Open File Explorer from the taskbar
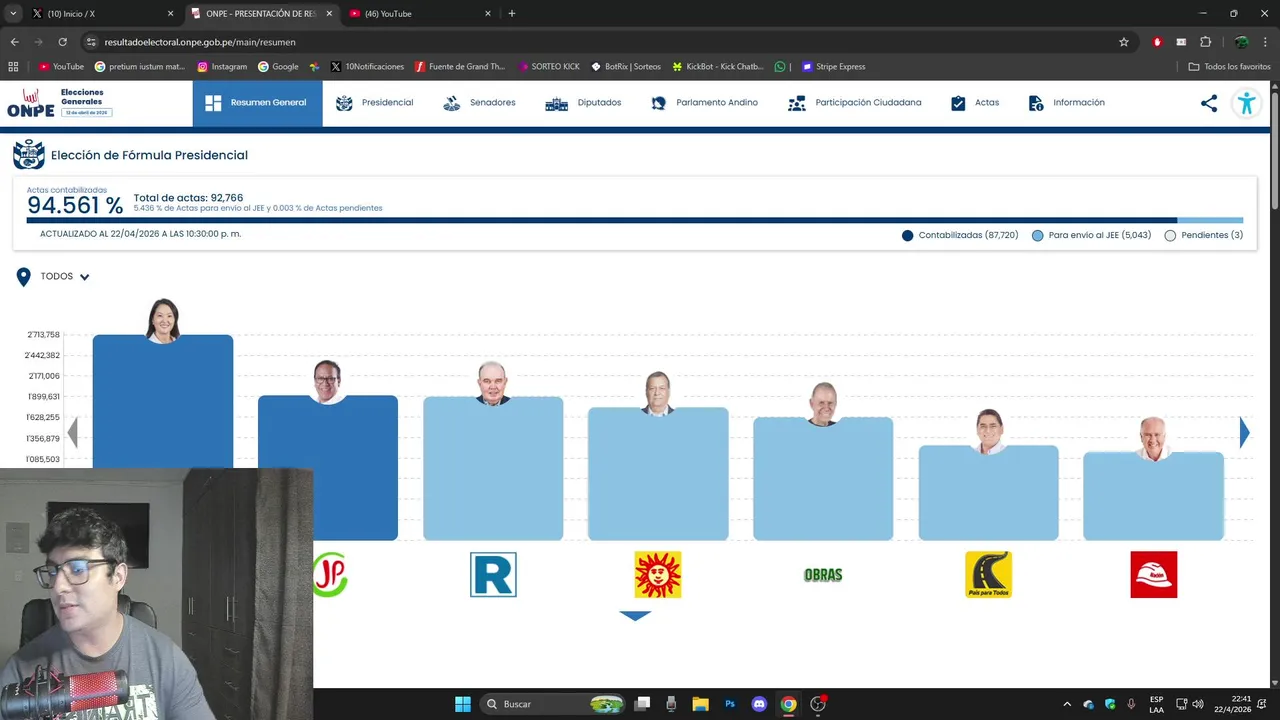 pyautogui.click(x=700, y=704)
